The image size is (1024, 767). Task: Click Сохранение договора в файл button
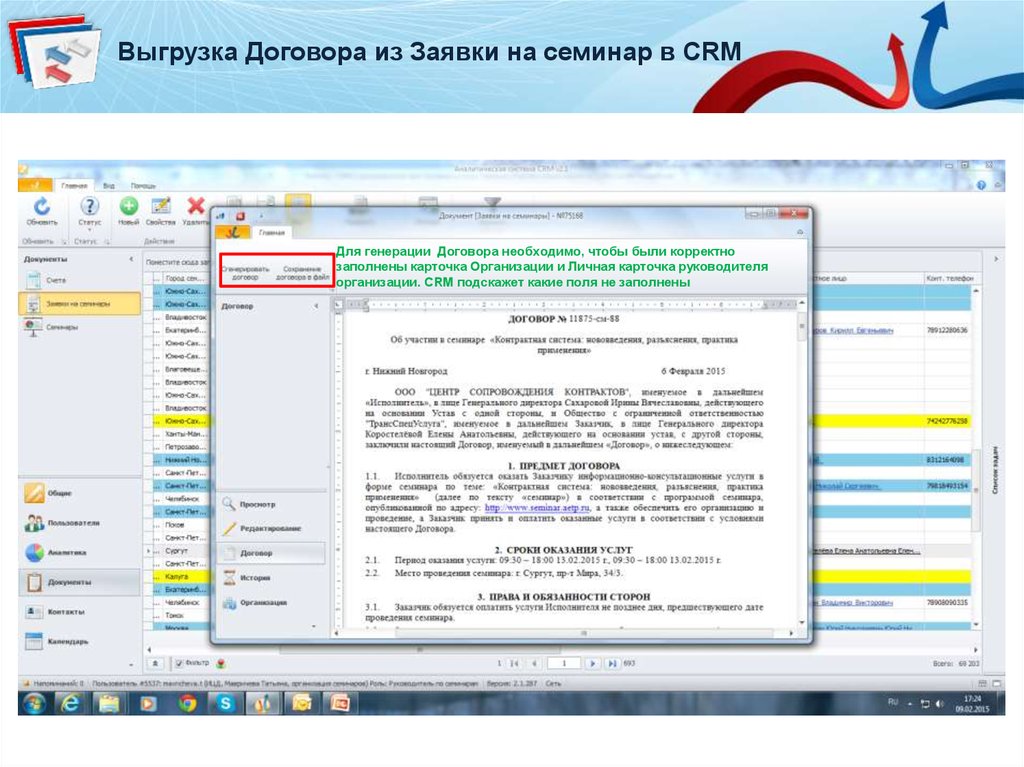pyautogui.click(x=302, y=272)
